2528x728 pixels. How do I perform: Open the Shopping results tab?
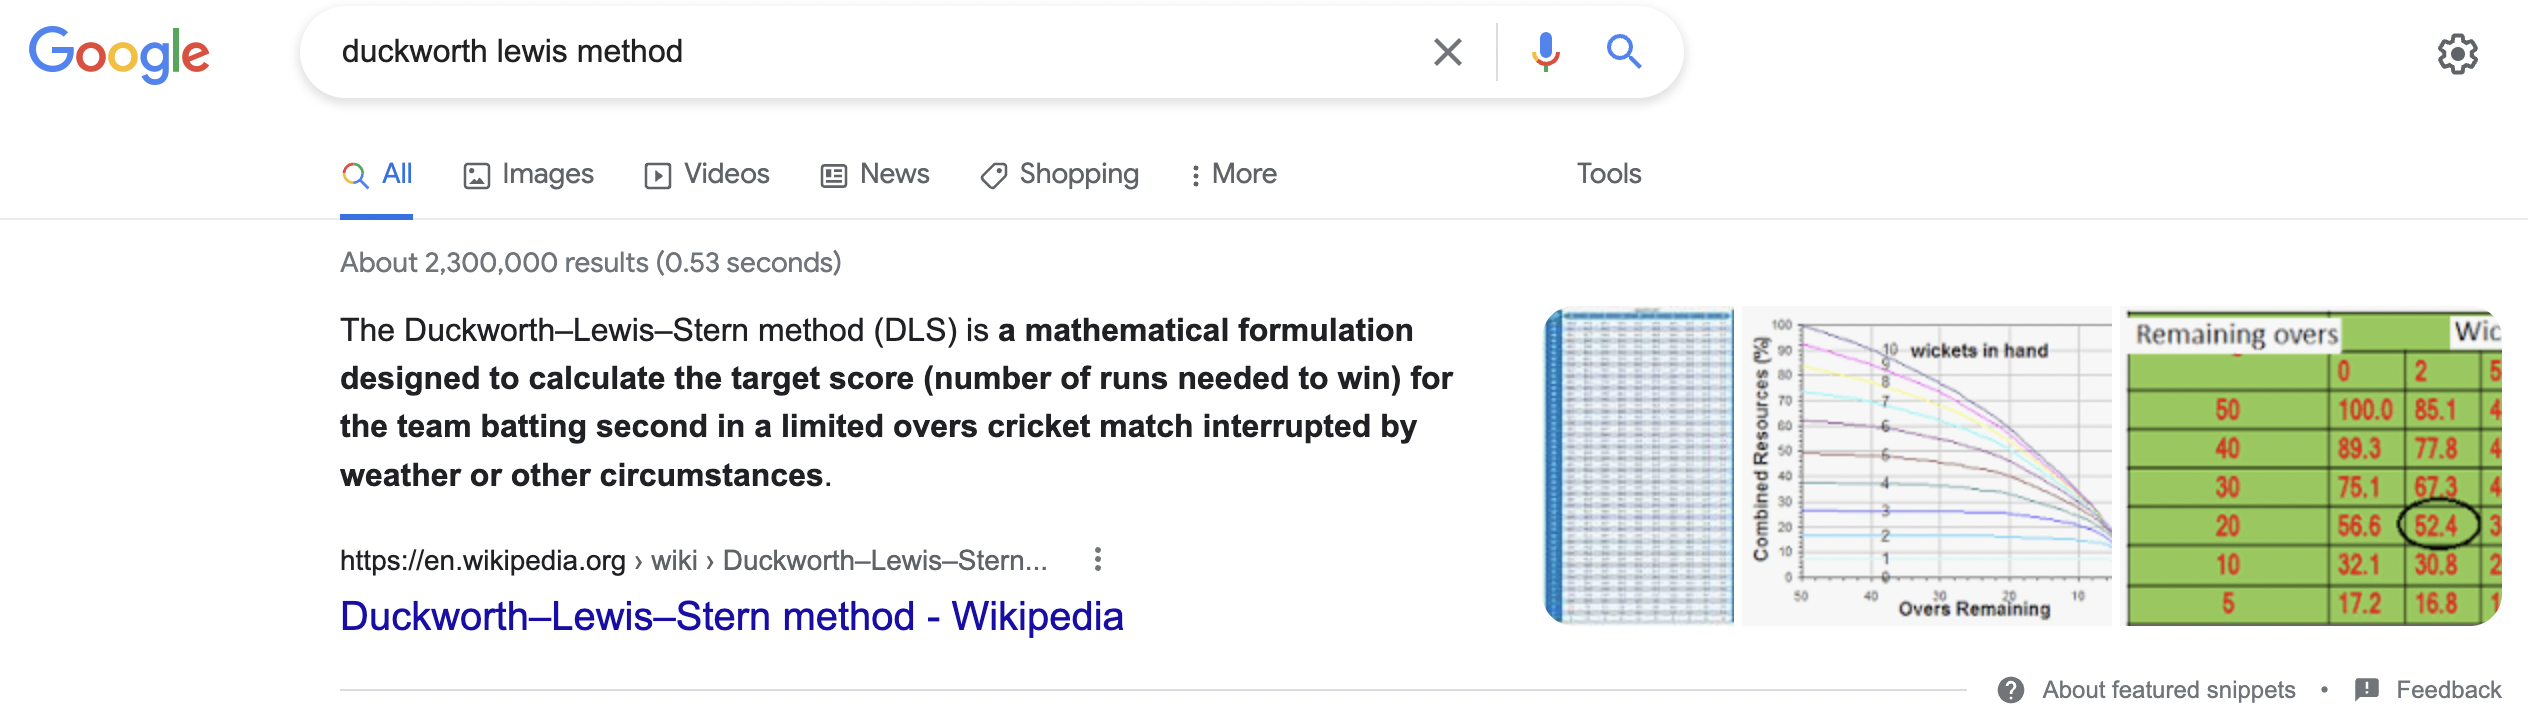coord(1060,174)
